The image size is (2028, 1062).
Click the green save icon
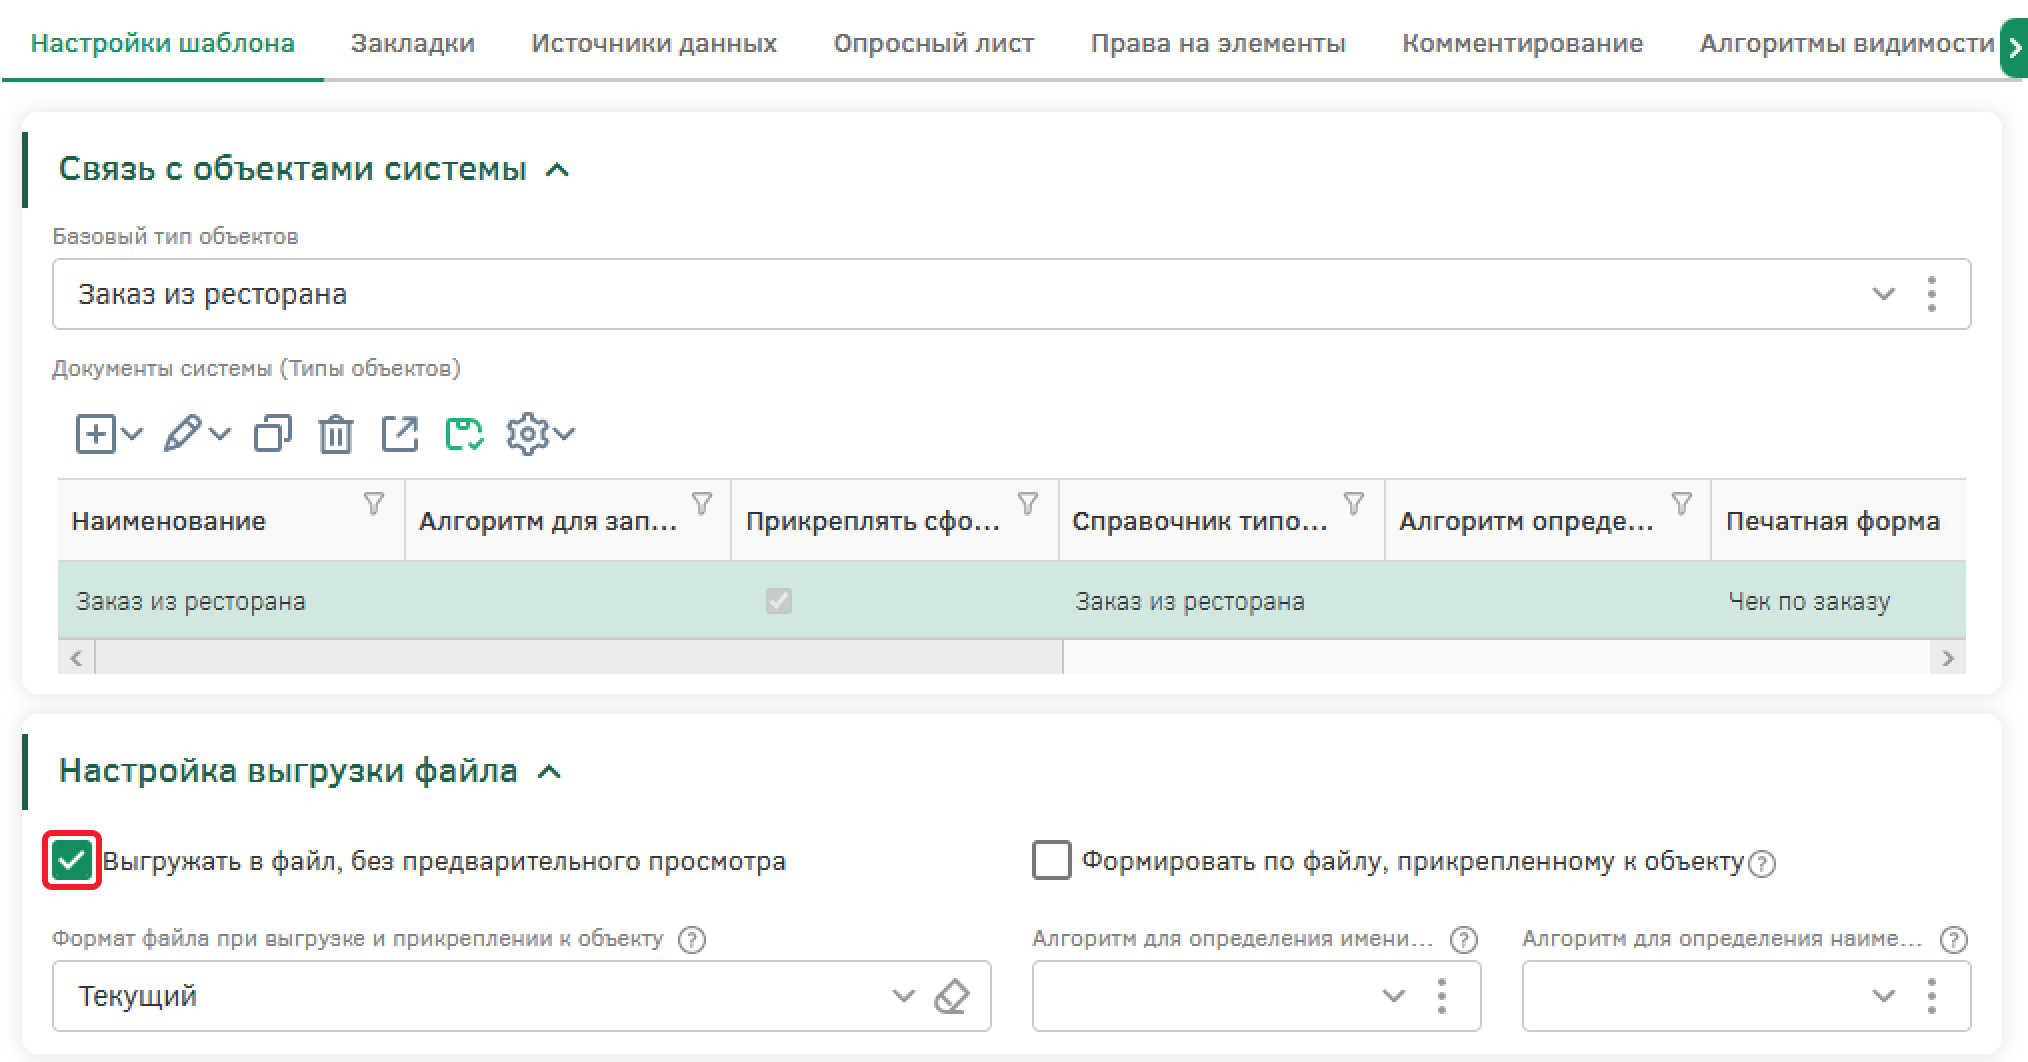pos(464,434)
